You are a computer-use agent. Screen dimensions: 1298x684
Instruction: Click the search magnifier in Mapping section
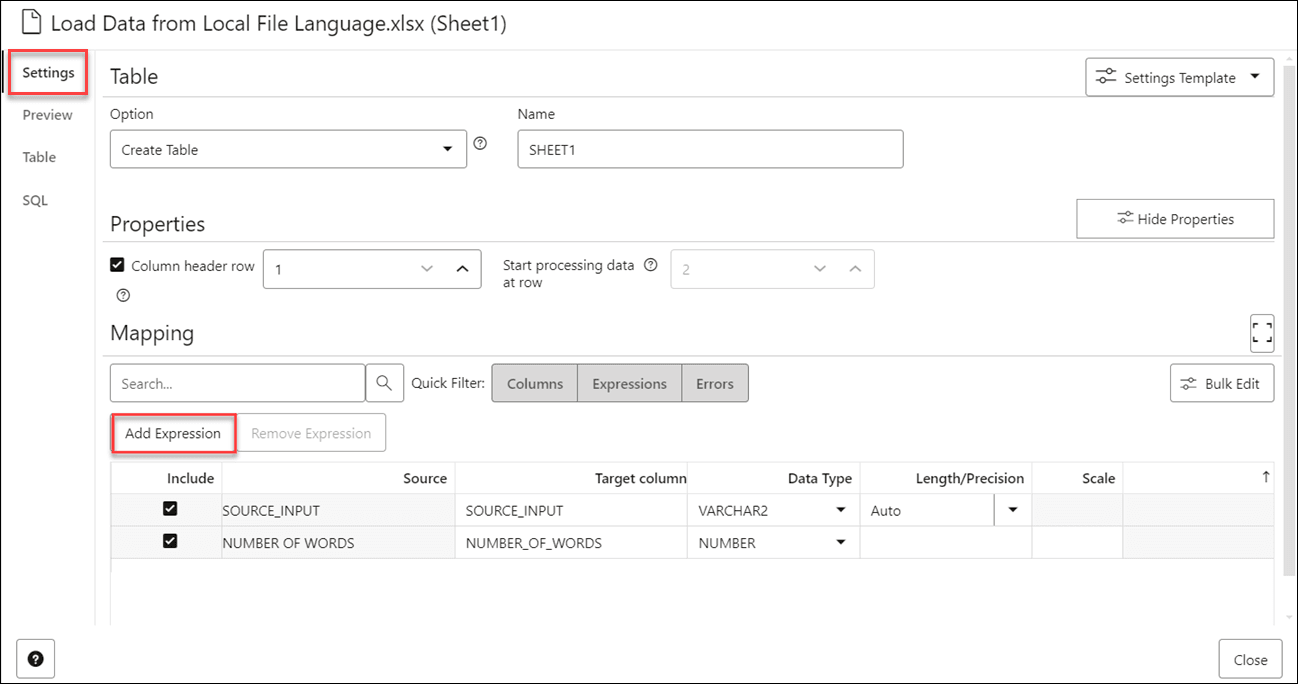click(385, 382)
